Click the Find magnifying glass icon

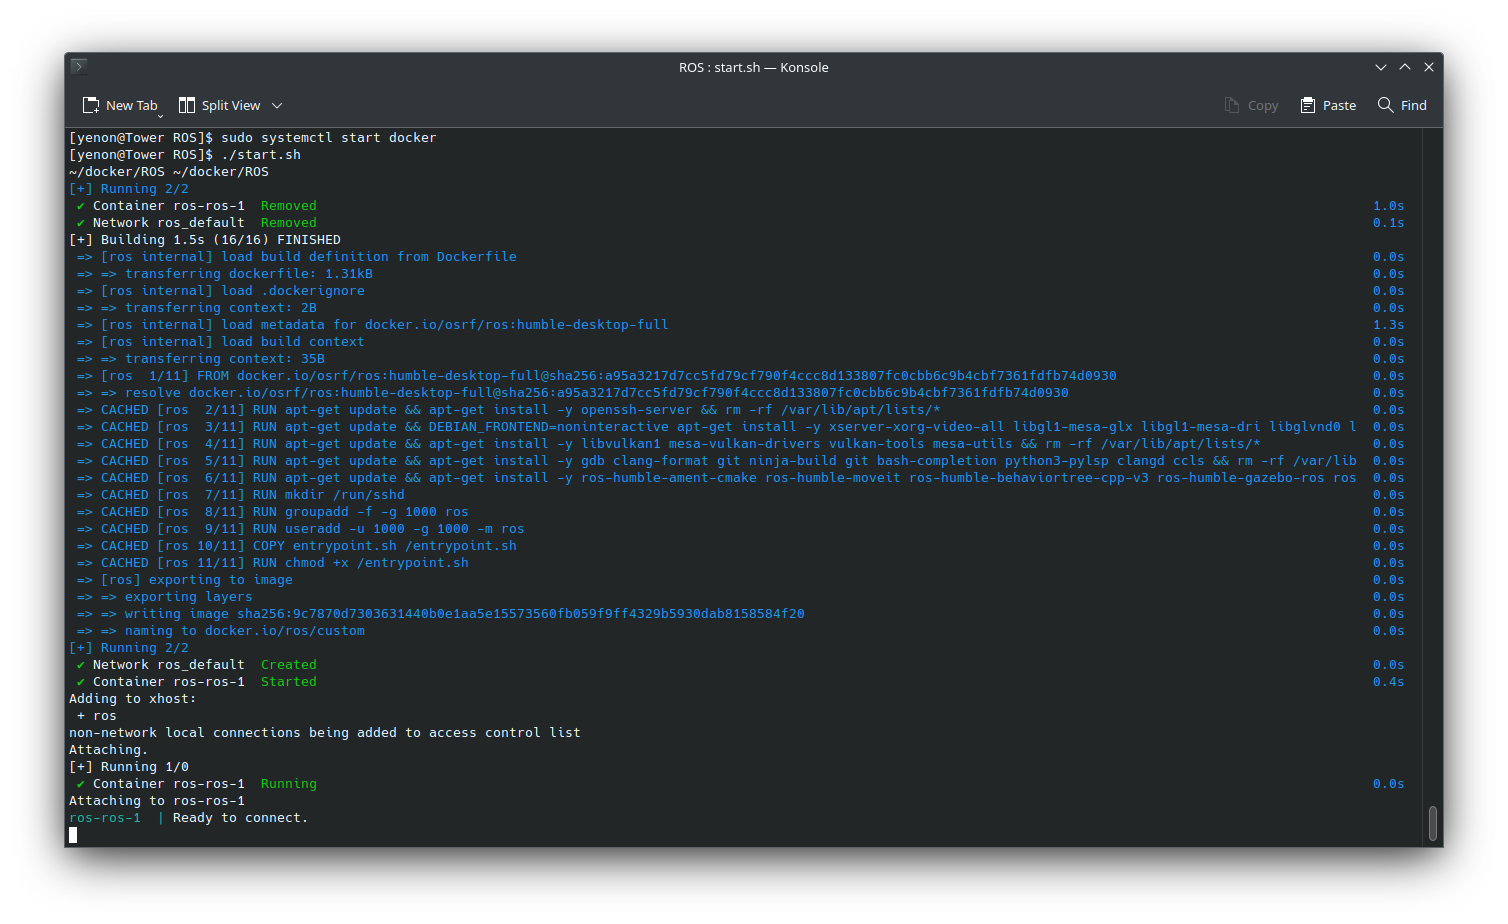1385,105
